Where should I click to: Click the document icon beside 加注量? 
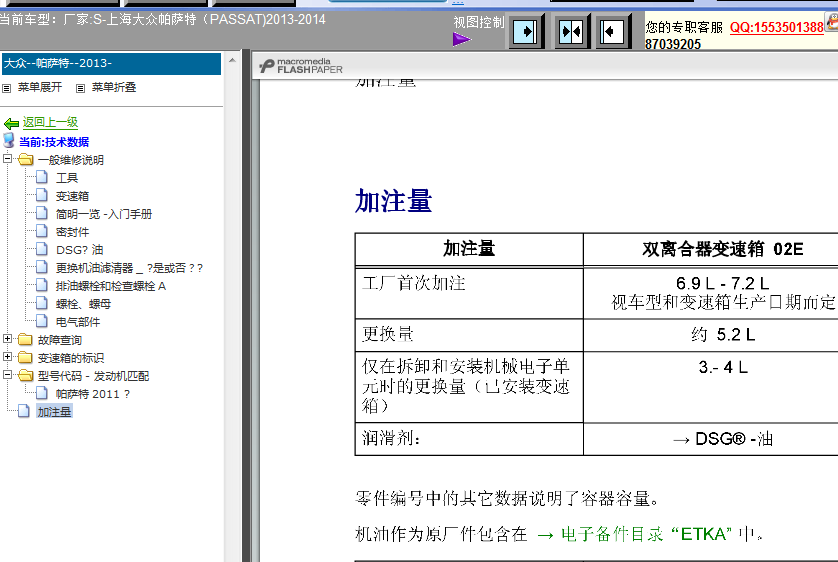[24, 411]
